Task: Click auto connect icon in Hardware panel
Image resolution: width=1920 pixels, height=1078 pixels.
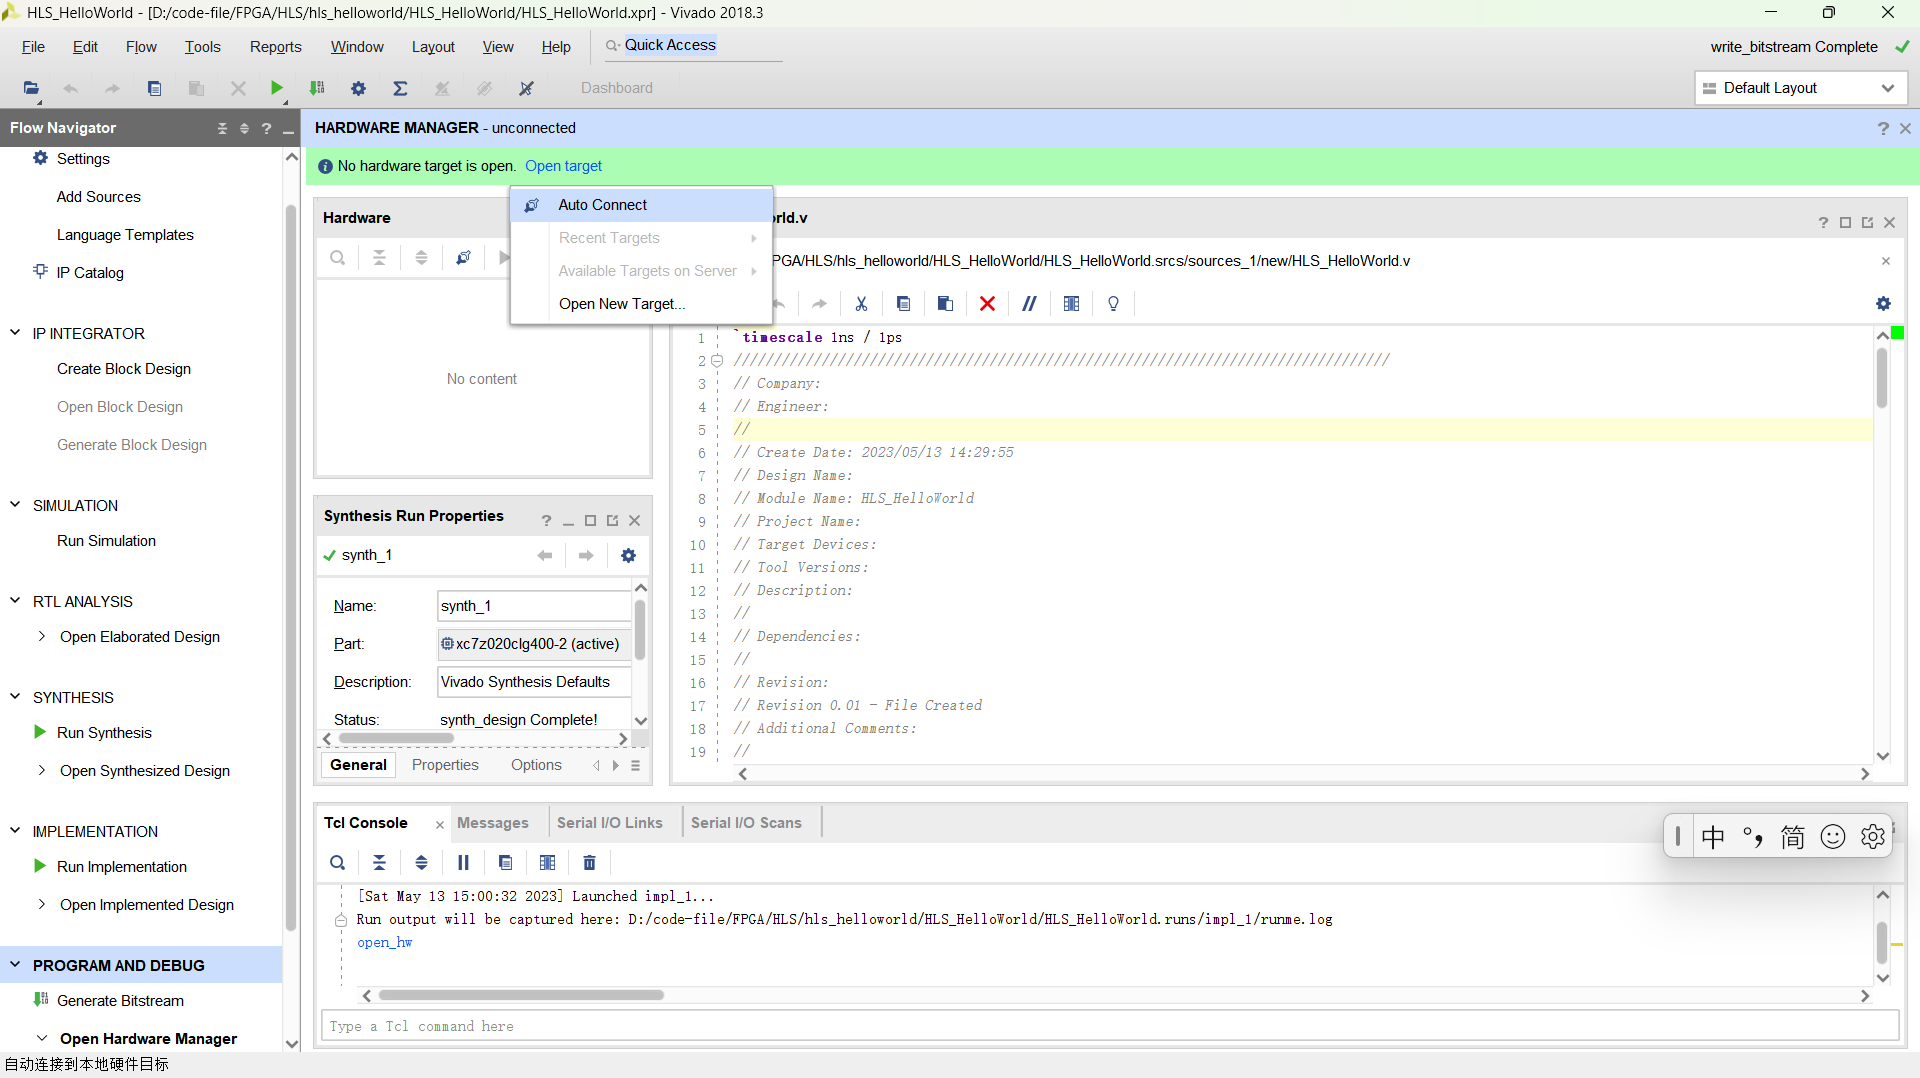Action: pos(464,258)
